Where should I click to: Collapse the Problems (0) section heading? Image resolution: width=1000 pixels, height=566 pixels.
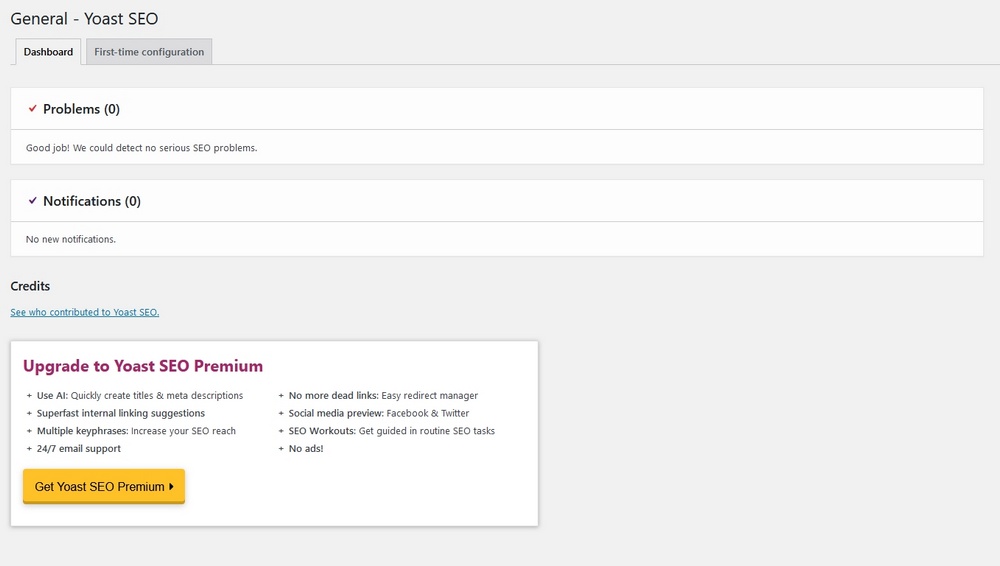pos(81,109)
